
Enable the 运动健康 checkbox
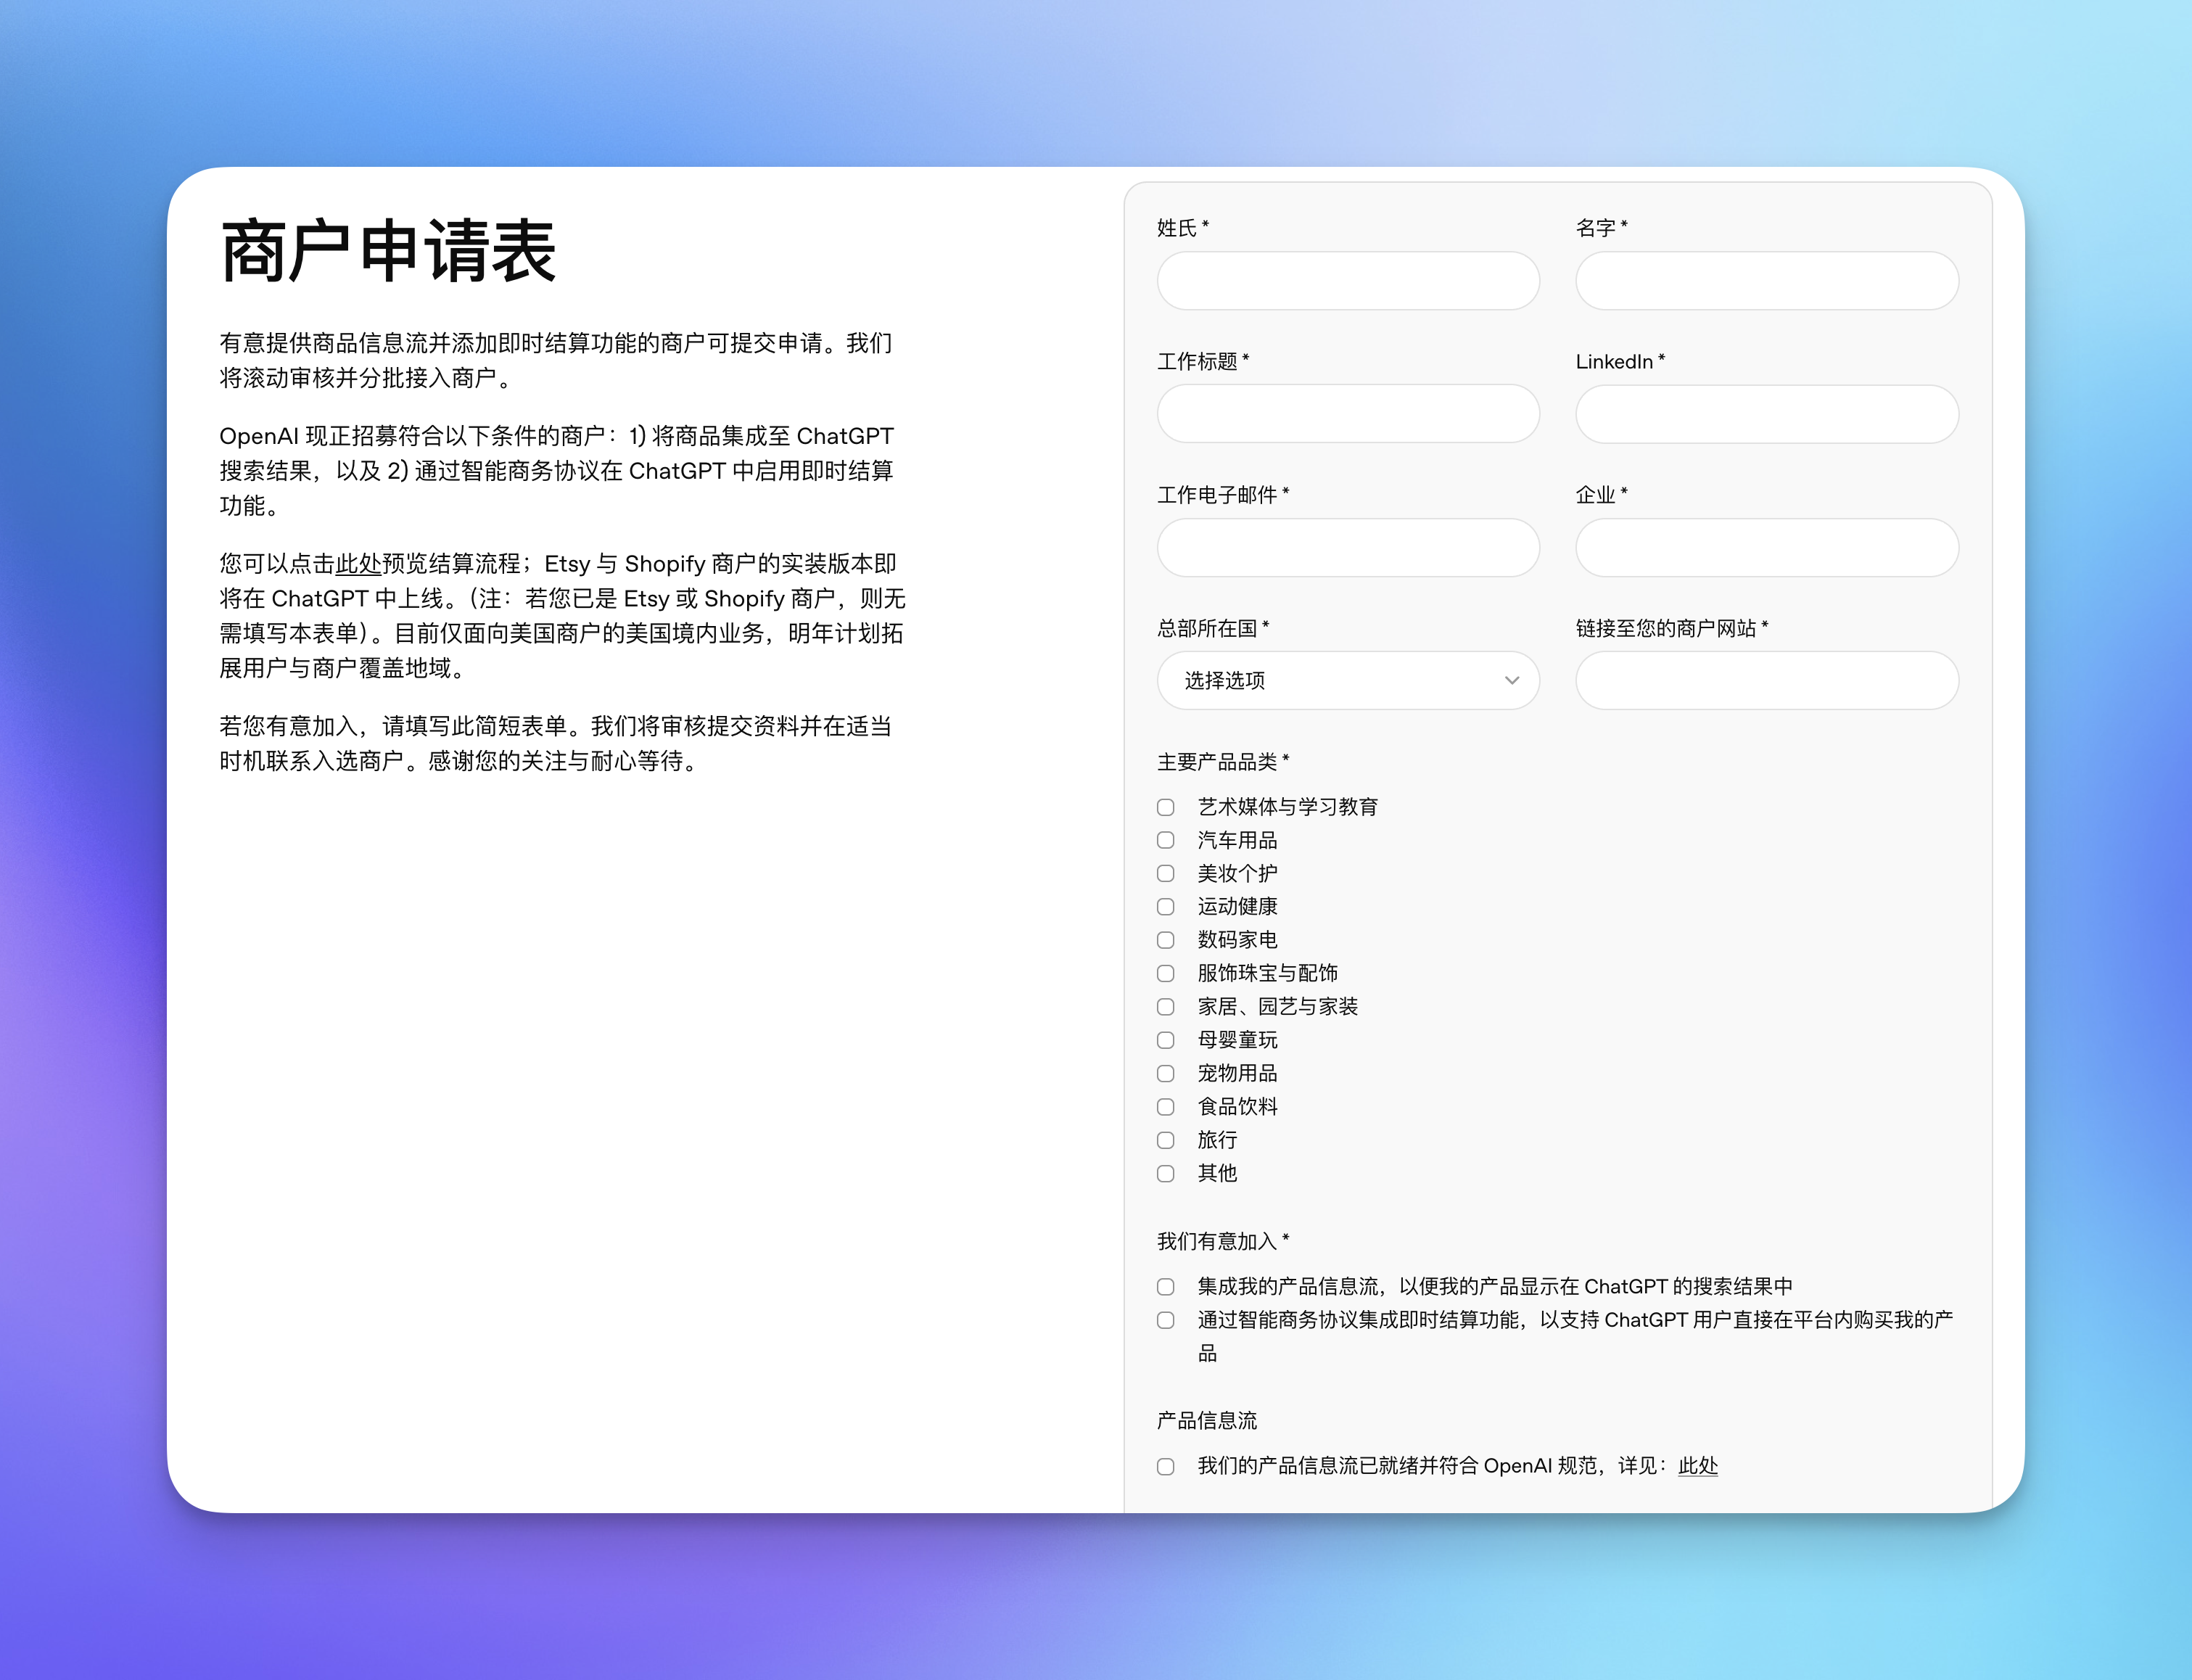(x=1165, y=907)
